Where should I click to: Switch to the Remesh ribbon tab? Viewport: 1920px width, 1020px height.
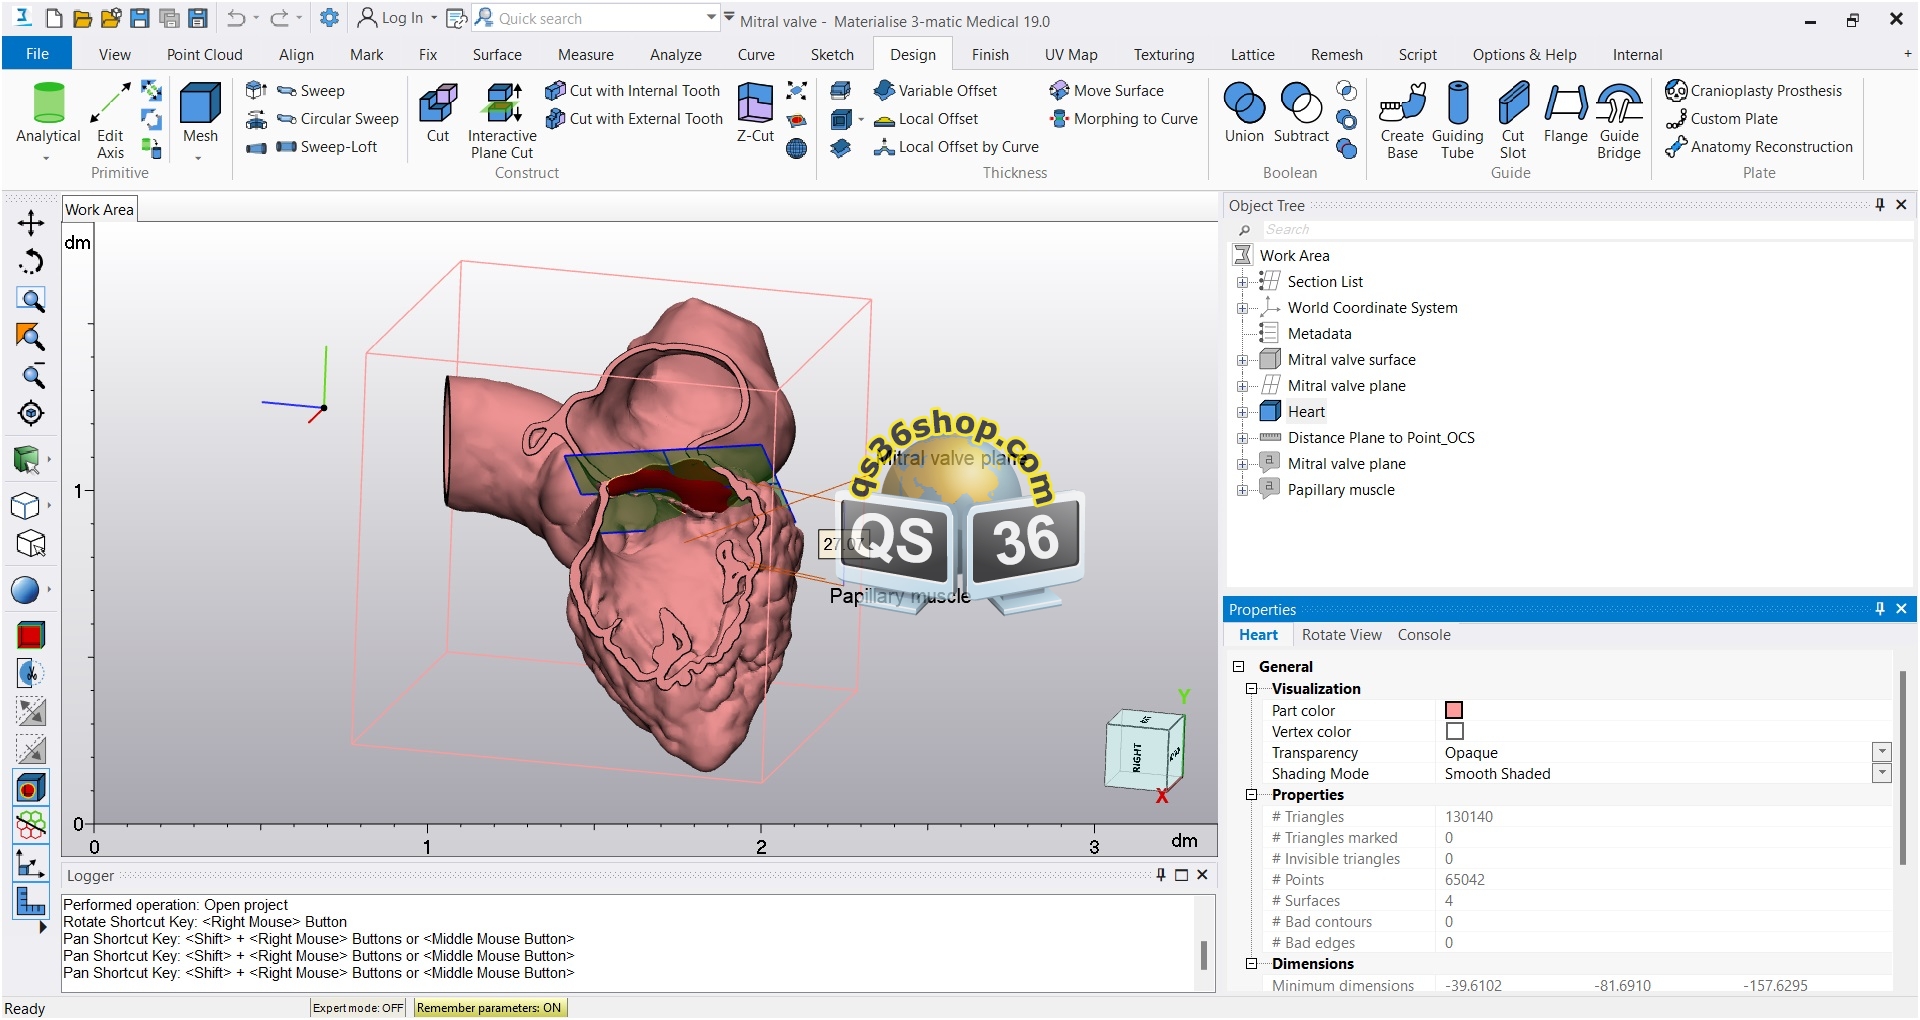coord(1336,55)
